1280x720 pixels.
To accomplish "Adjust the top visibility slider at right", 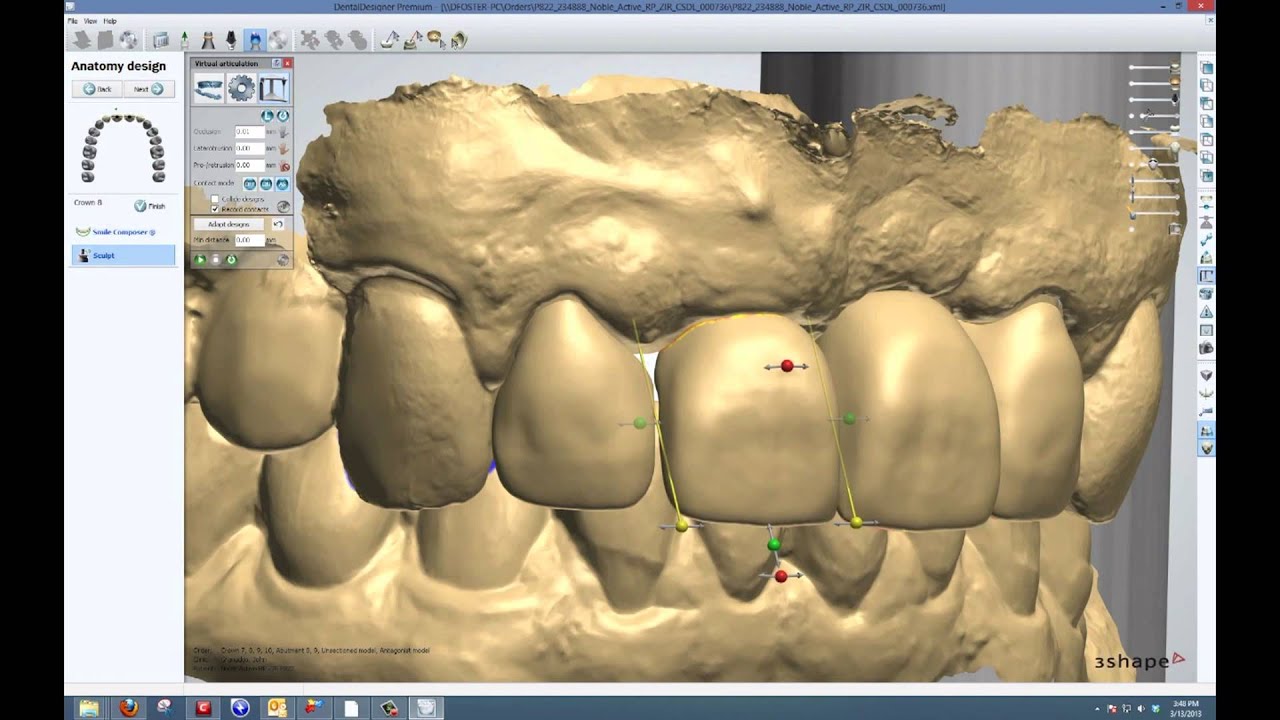I will (x=1154, y=67).
